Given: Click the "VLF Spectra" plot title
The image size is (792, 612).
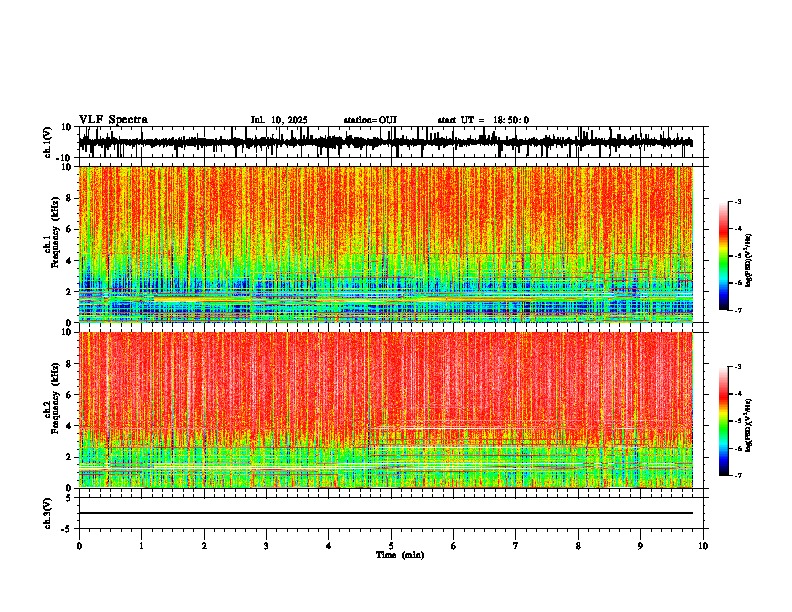Looking at the screenshot, I should [113, 120].
